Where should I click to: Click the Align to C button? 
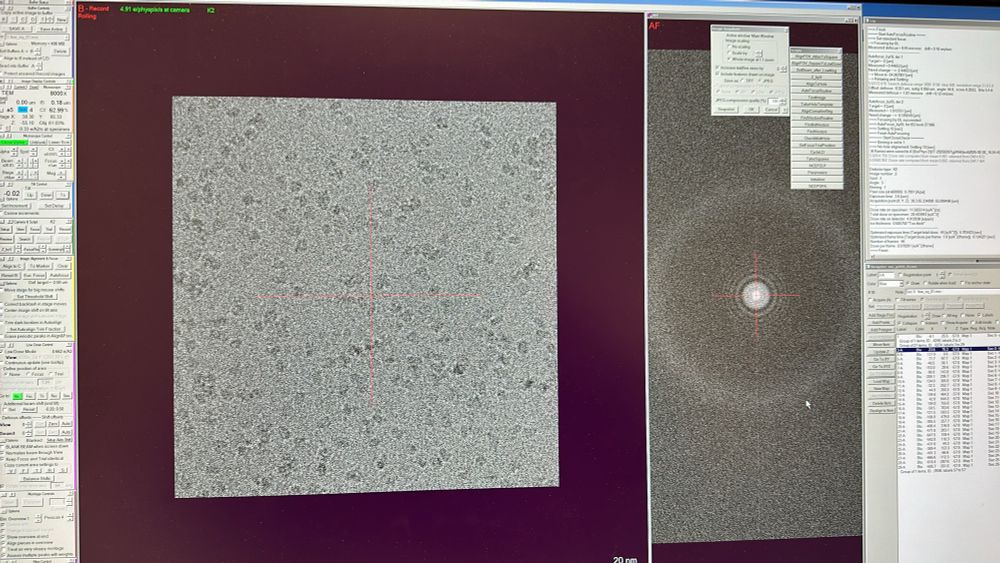11,266
